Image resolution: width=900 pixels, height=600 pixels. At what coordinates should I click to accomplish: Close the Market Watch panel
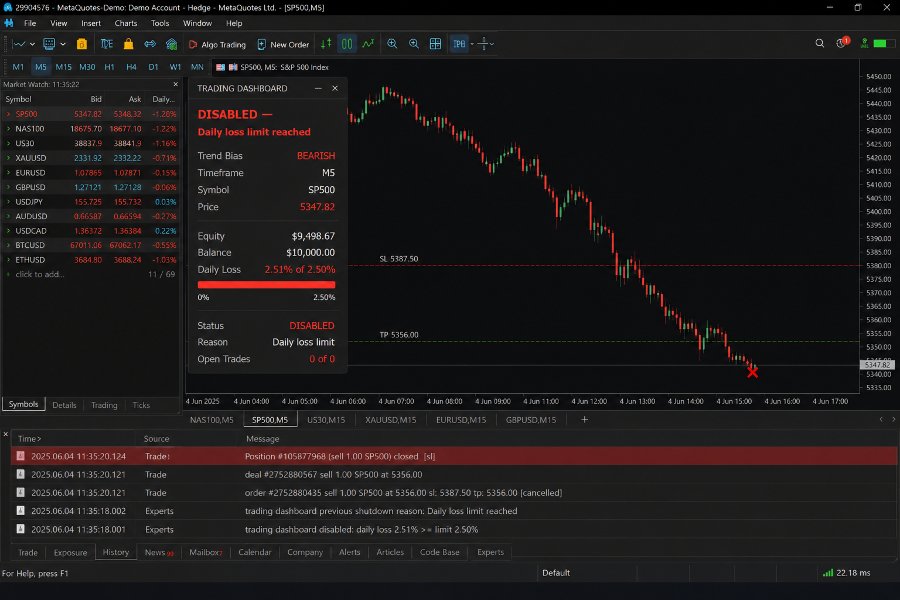coord(176,84)
